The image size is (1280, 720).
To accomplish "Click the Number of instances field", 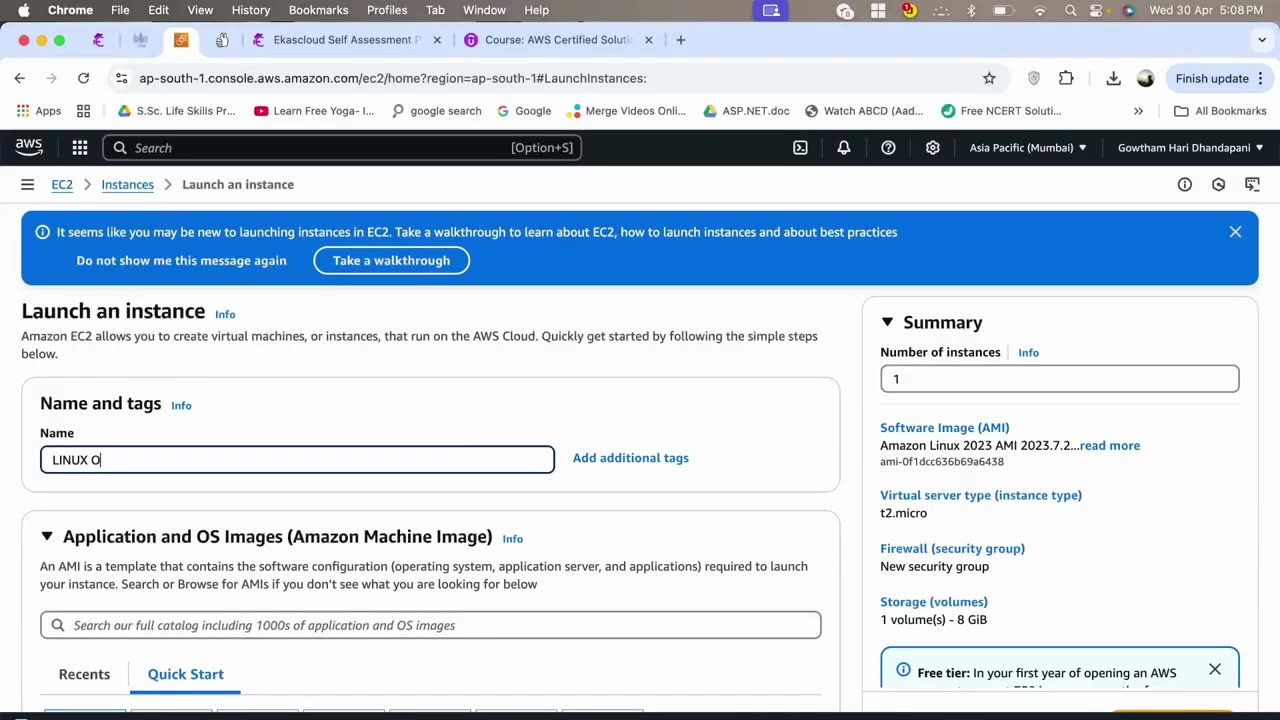I will coord(1059,379).
